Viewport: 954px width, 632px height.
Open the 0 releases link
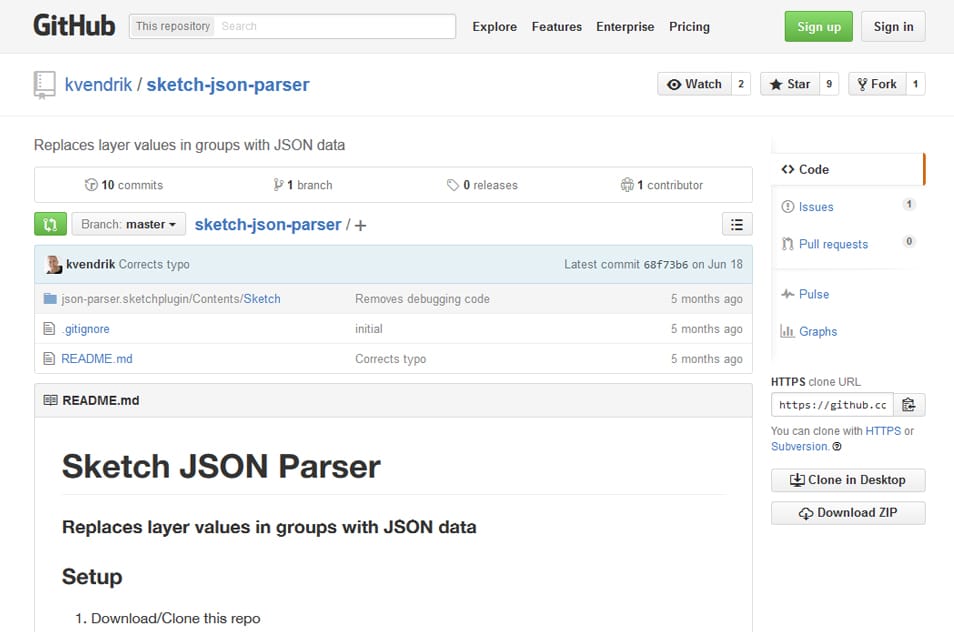point(482,185)
